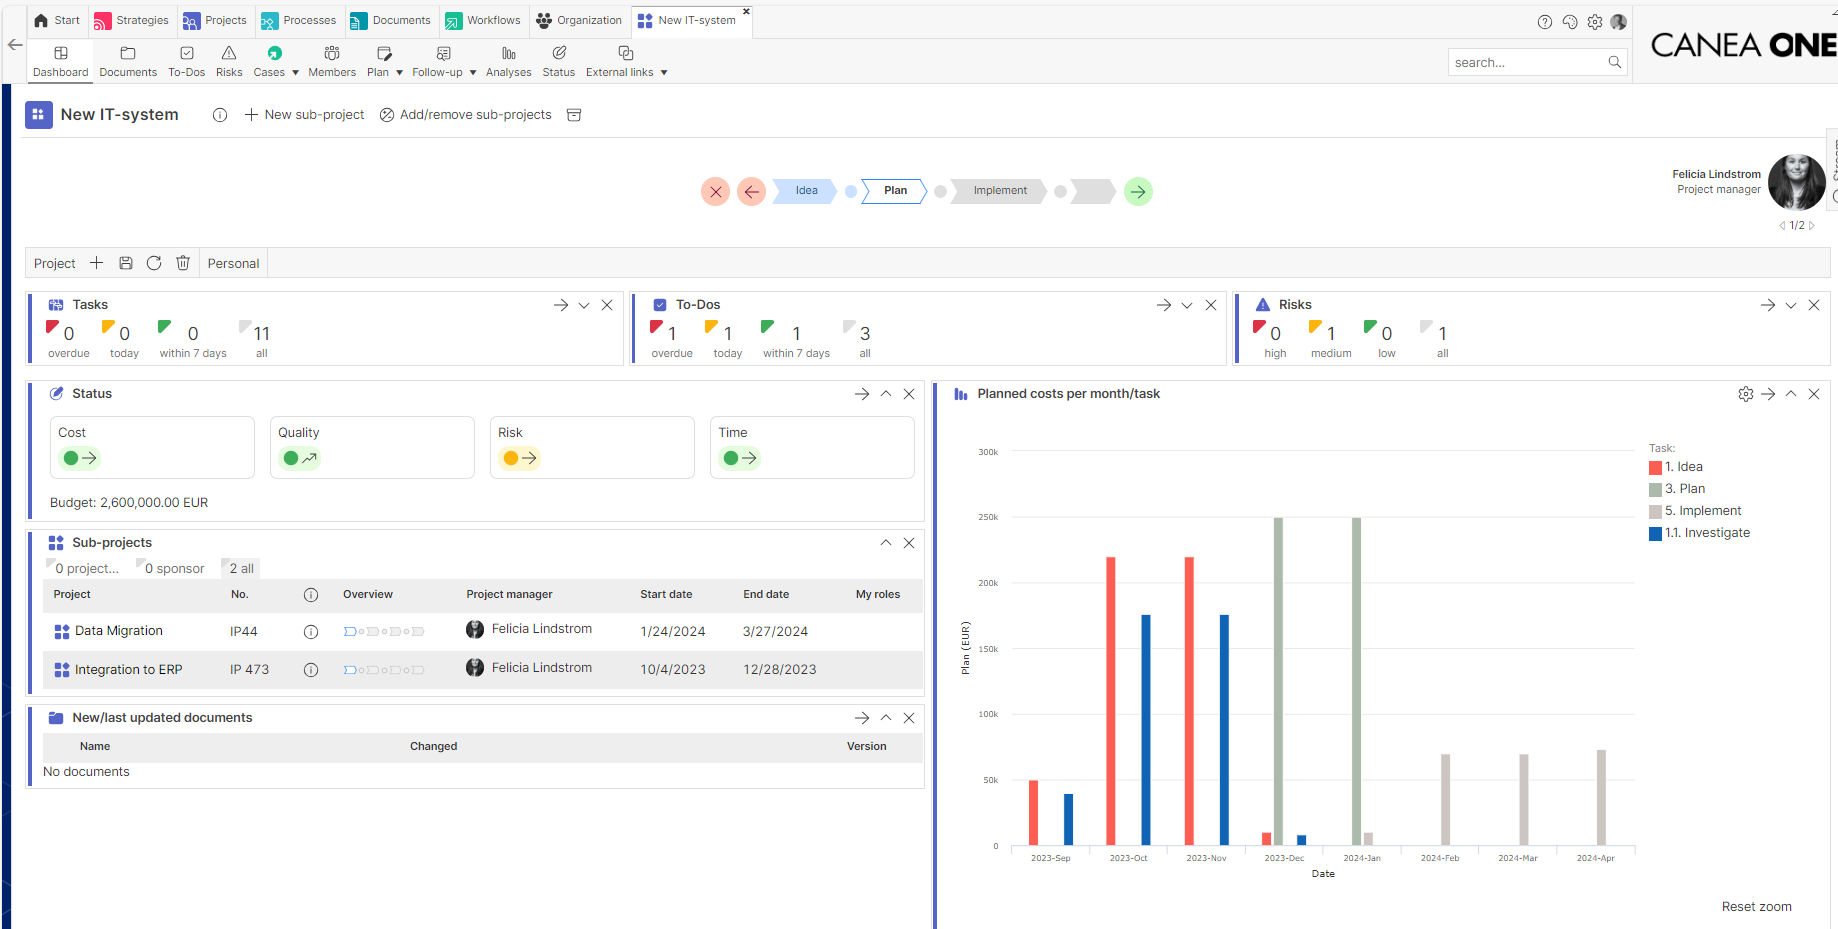Click the refresh dashboard icon
The width and height of the screenshot is (1838, 929).
[154, 263]
